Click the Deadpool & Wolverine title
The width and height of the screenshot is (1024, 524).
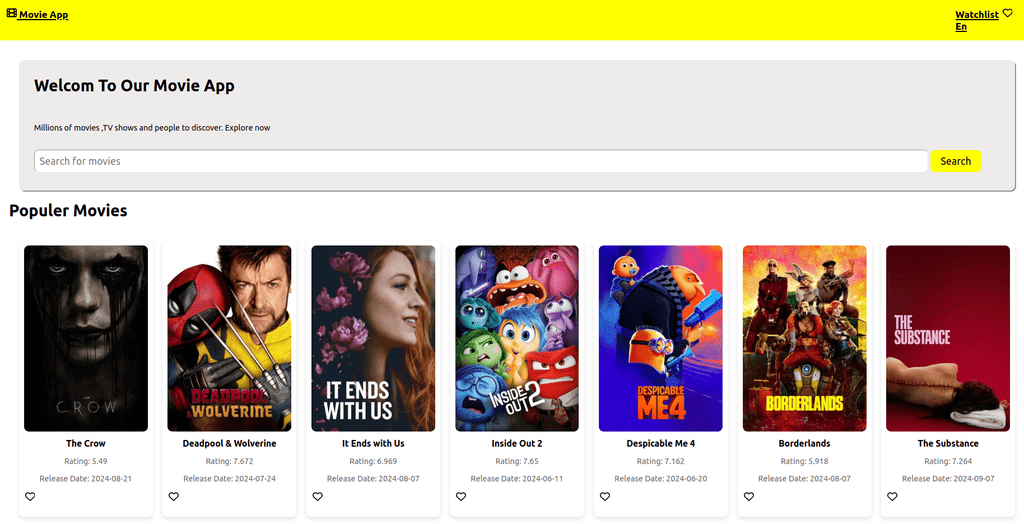tap(229, 444)
